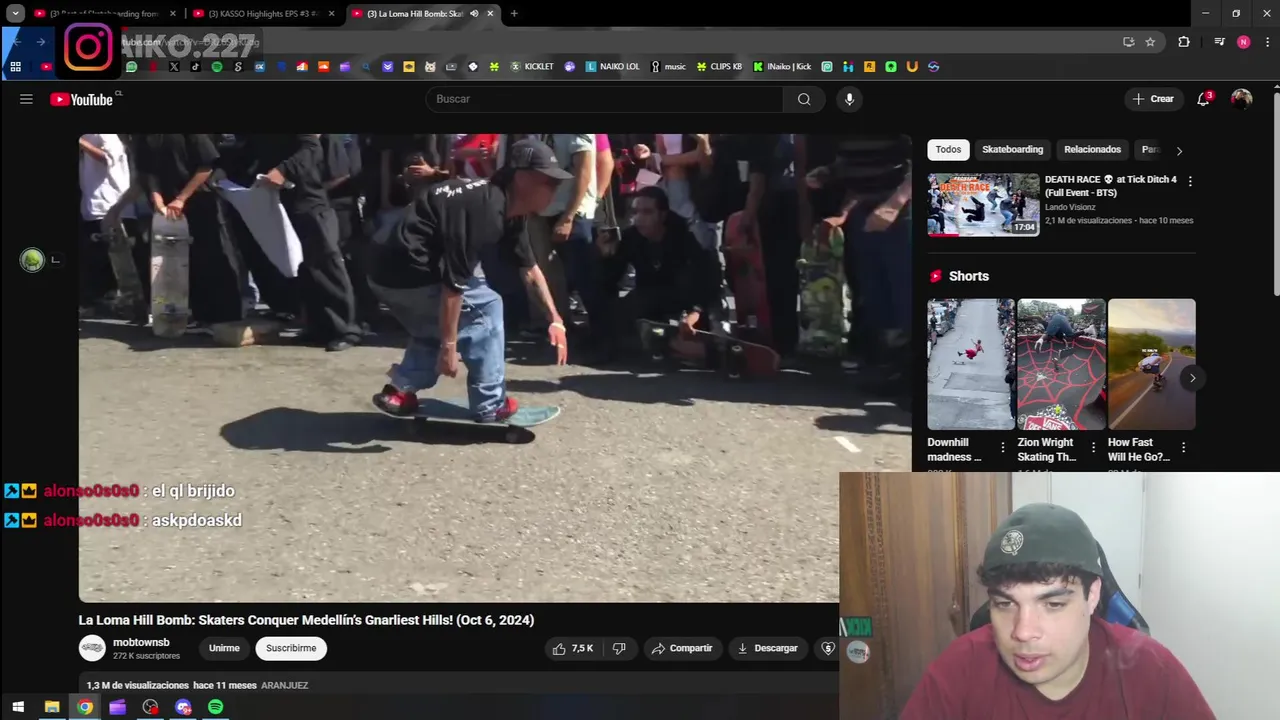Mute the La Loma Hill Bomb tab audio
Viewport: 1280px width, 720px height.
click(474, 14)
